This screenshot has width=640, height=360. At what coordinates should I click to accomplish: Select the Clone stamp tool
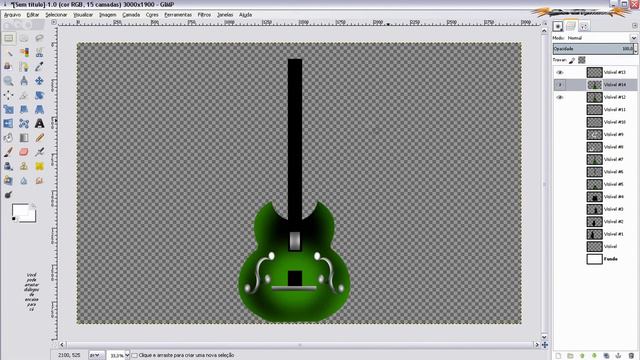click(24, 166)
